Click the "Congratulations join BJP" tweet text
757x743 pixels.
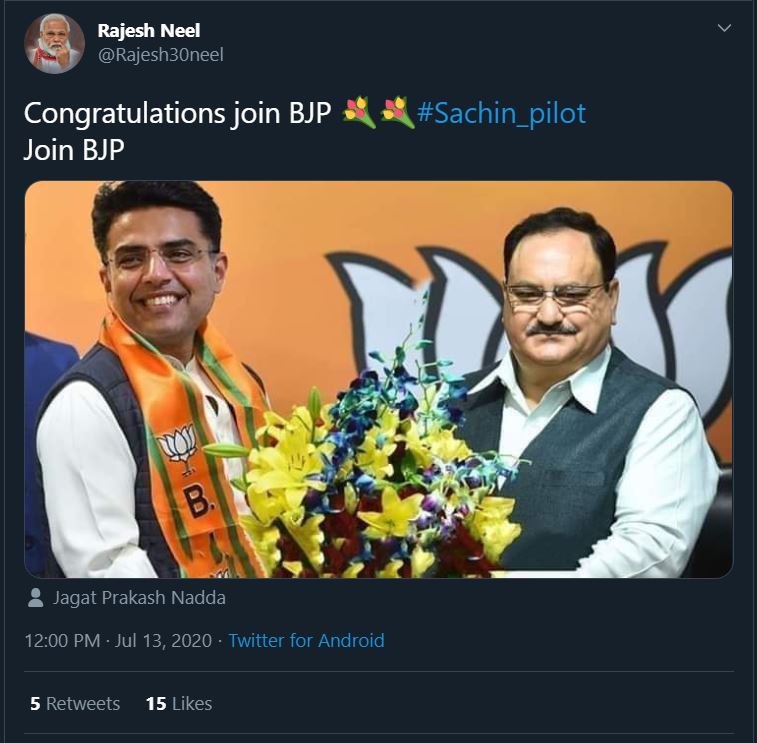pyautogui.click(x=177, y=113)
